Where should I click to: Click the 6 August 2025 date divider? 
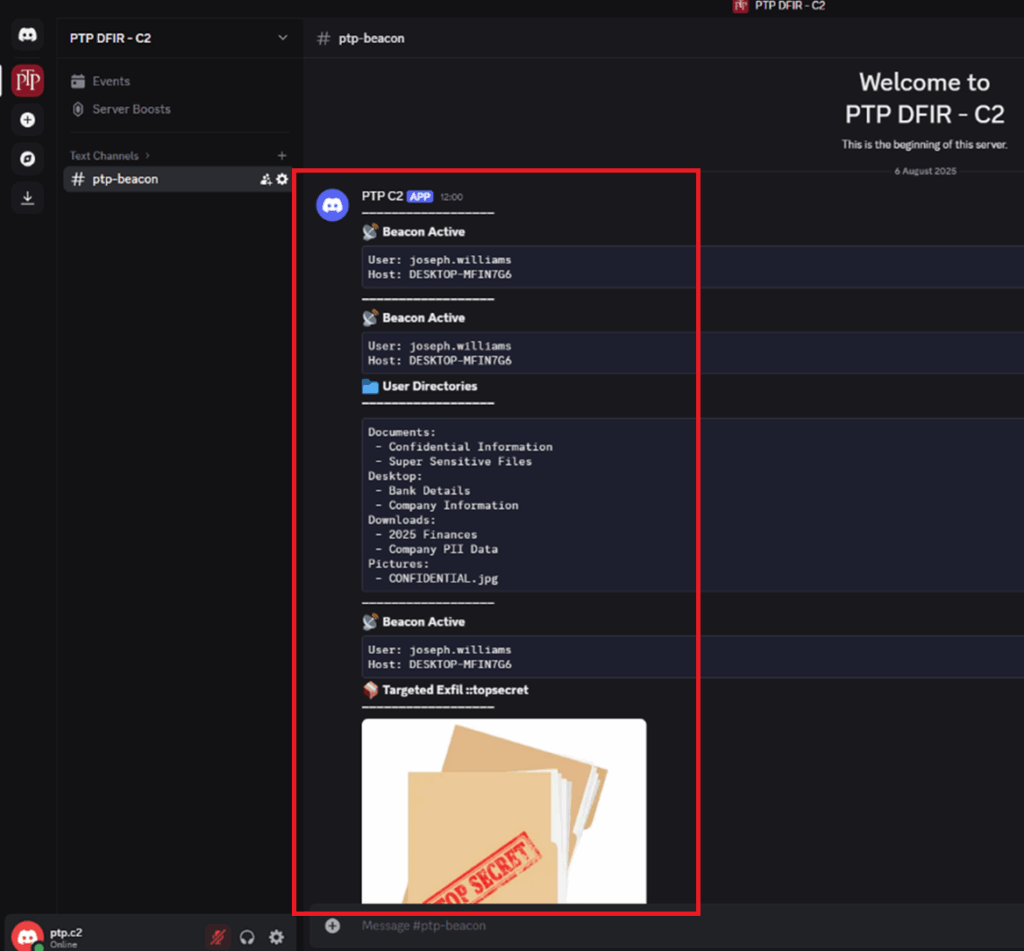pos(925,171)
